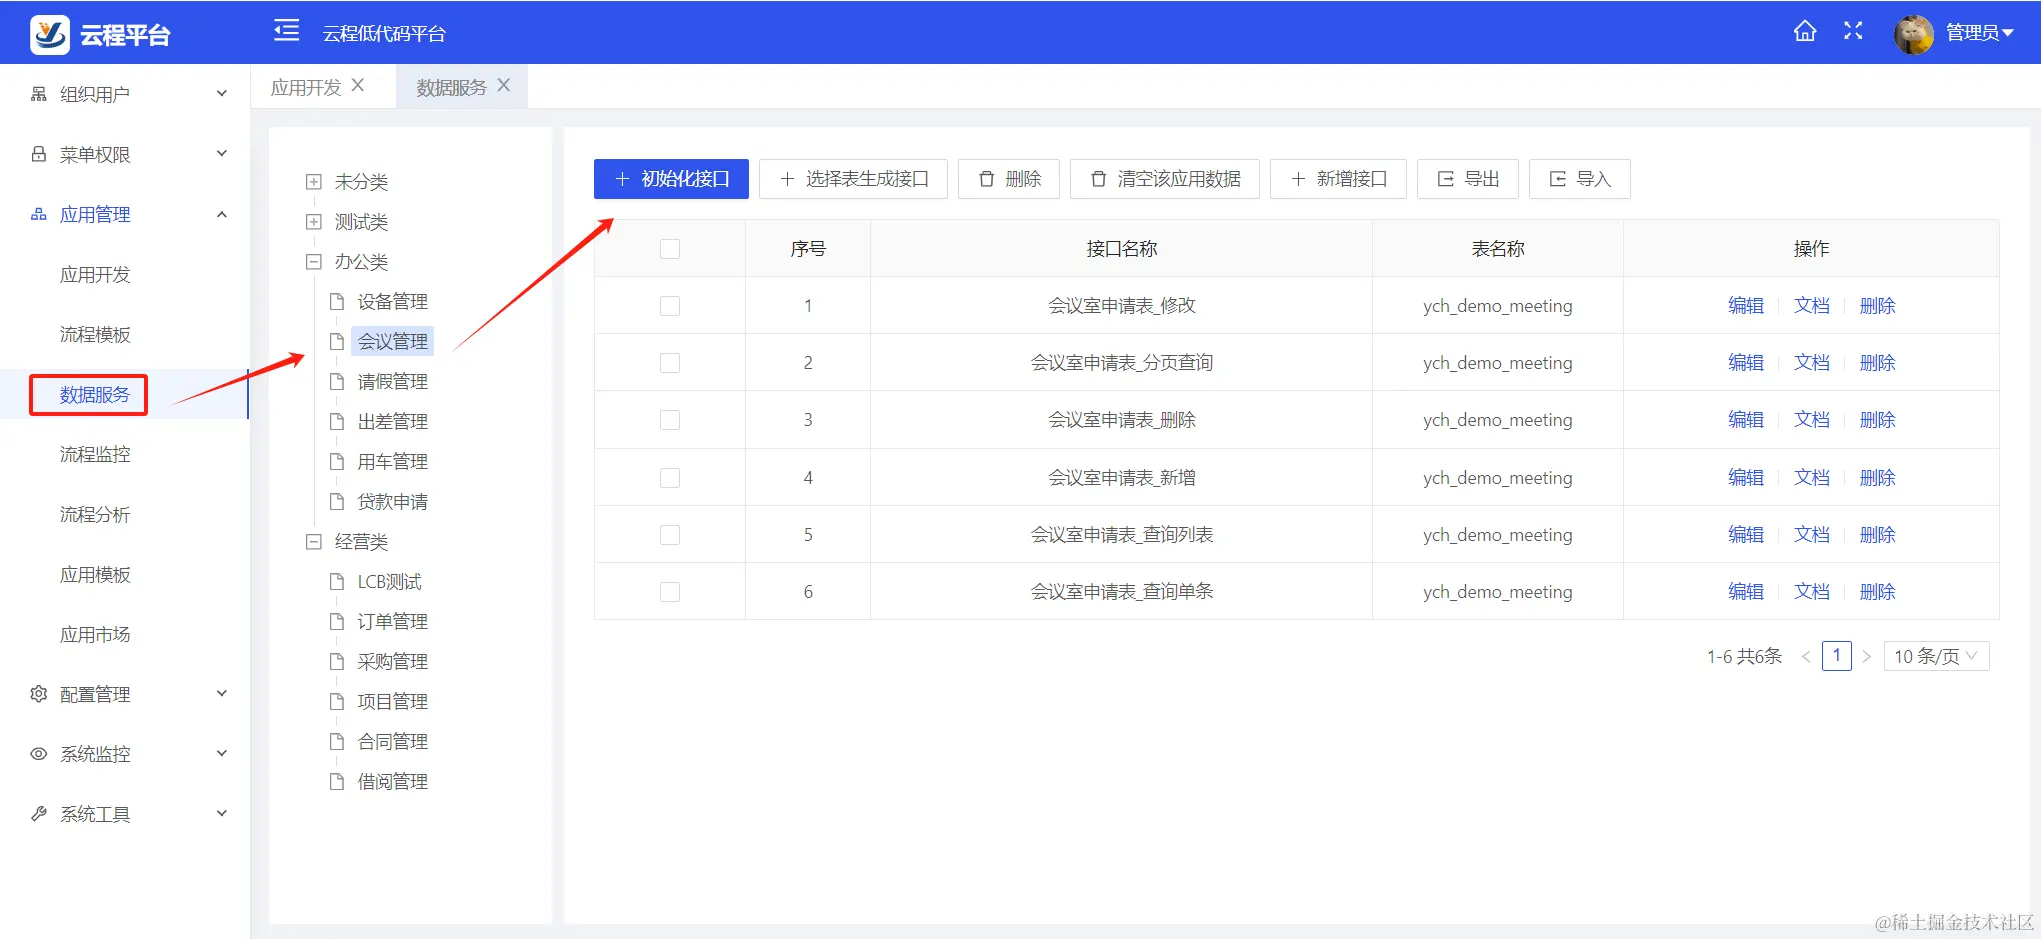This screenshot has width=2041, height=939.
Task: Click the 导出 export icon
Action: [x=1443, y=179]
